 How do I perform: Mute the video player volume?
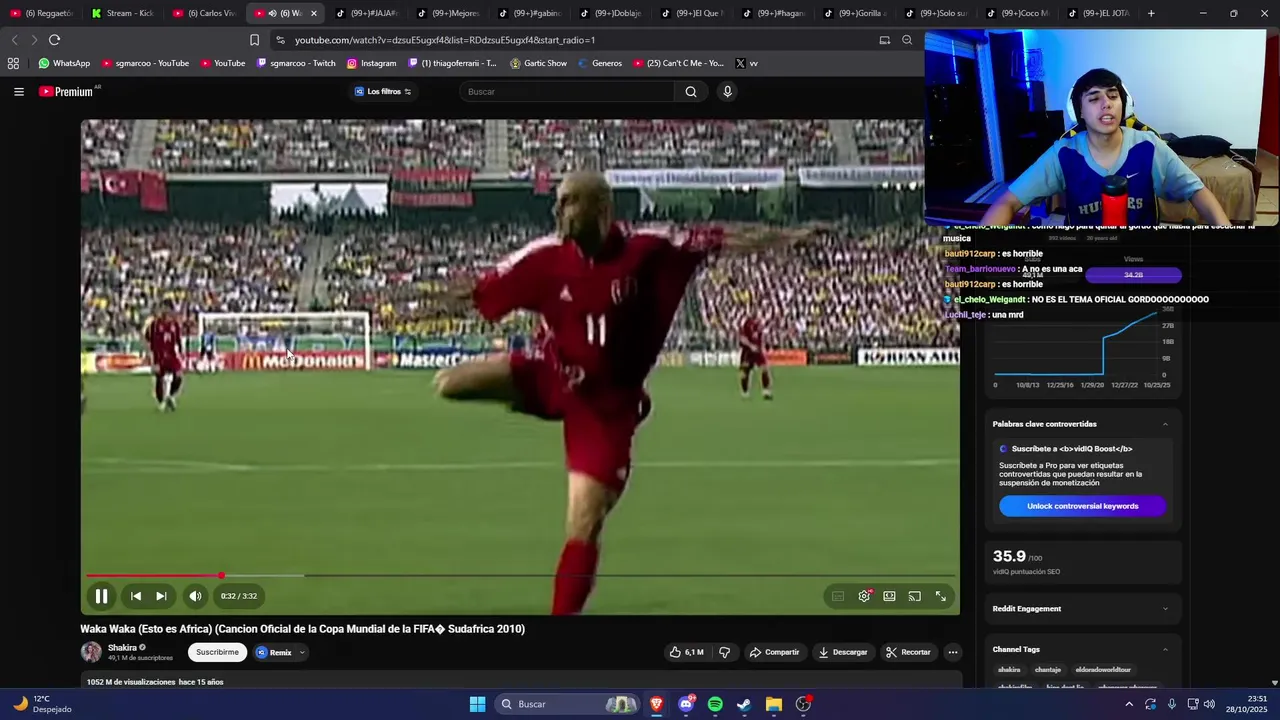click(195, 596)
